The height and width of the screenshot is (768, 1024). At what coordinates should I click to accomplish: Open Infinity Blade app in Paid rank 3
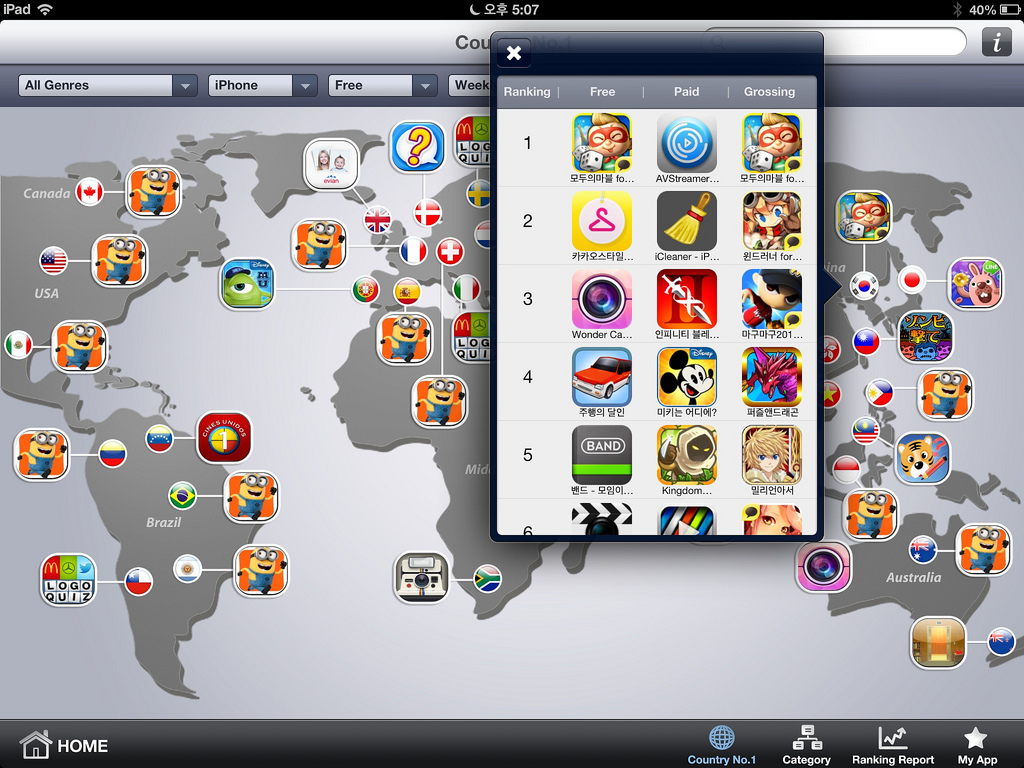click(686, 299)
